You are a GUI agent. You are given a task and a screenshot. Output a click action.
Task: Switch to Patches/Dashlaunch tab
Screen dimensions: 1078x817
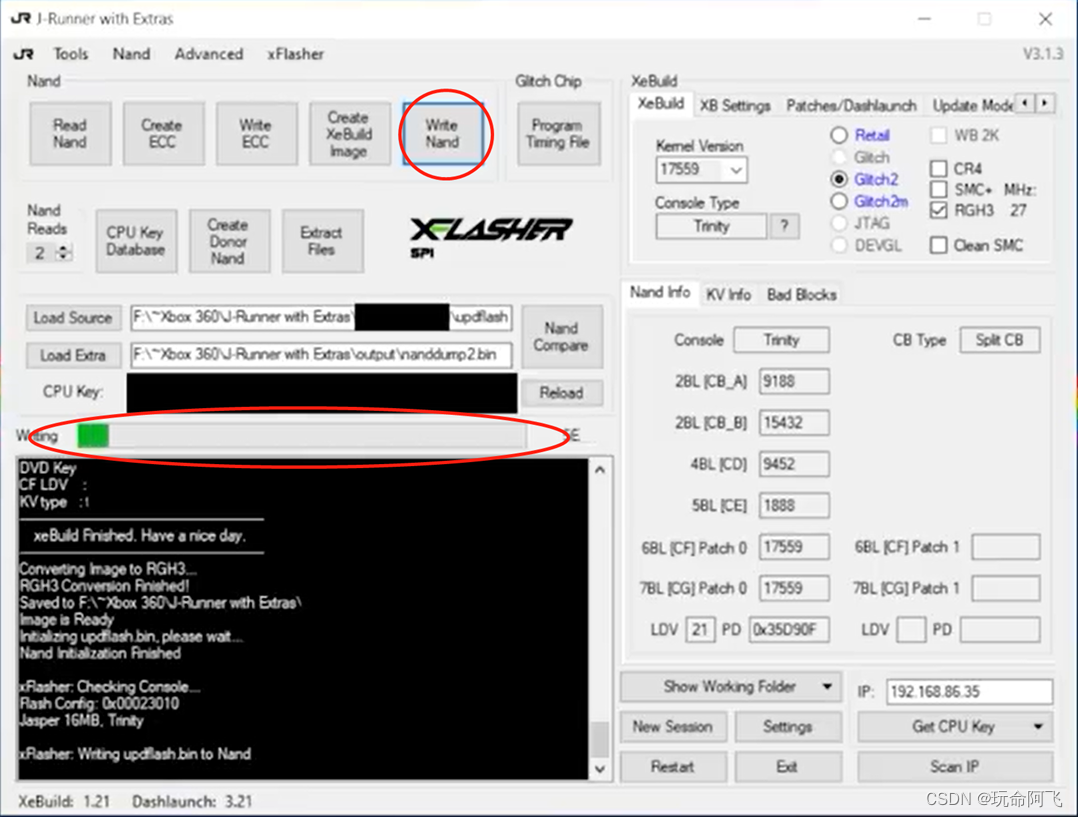pos(851,105)
